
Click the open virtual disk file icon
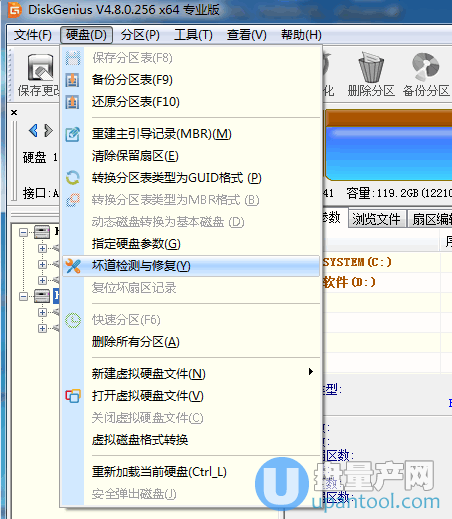73,396
